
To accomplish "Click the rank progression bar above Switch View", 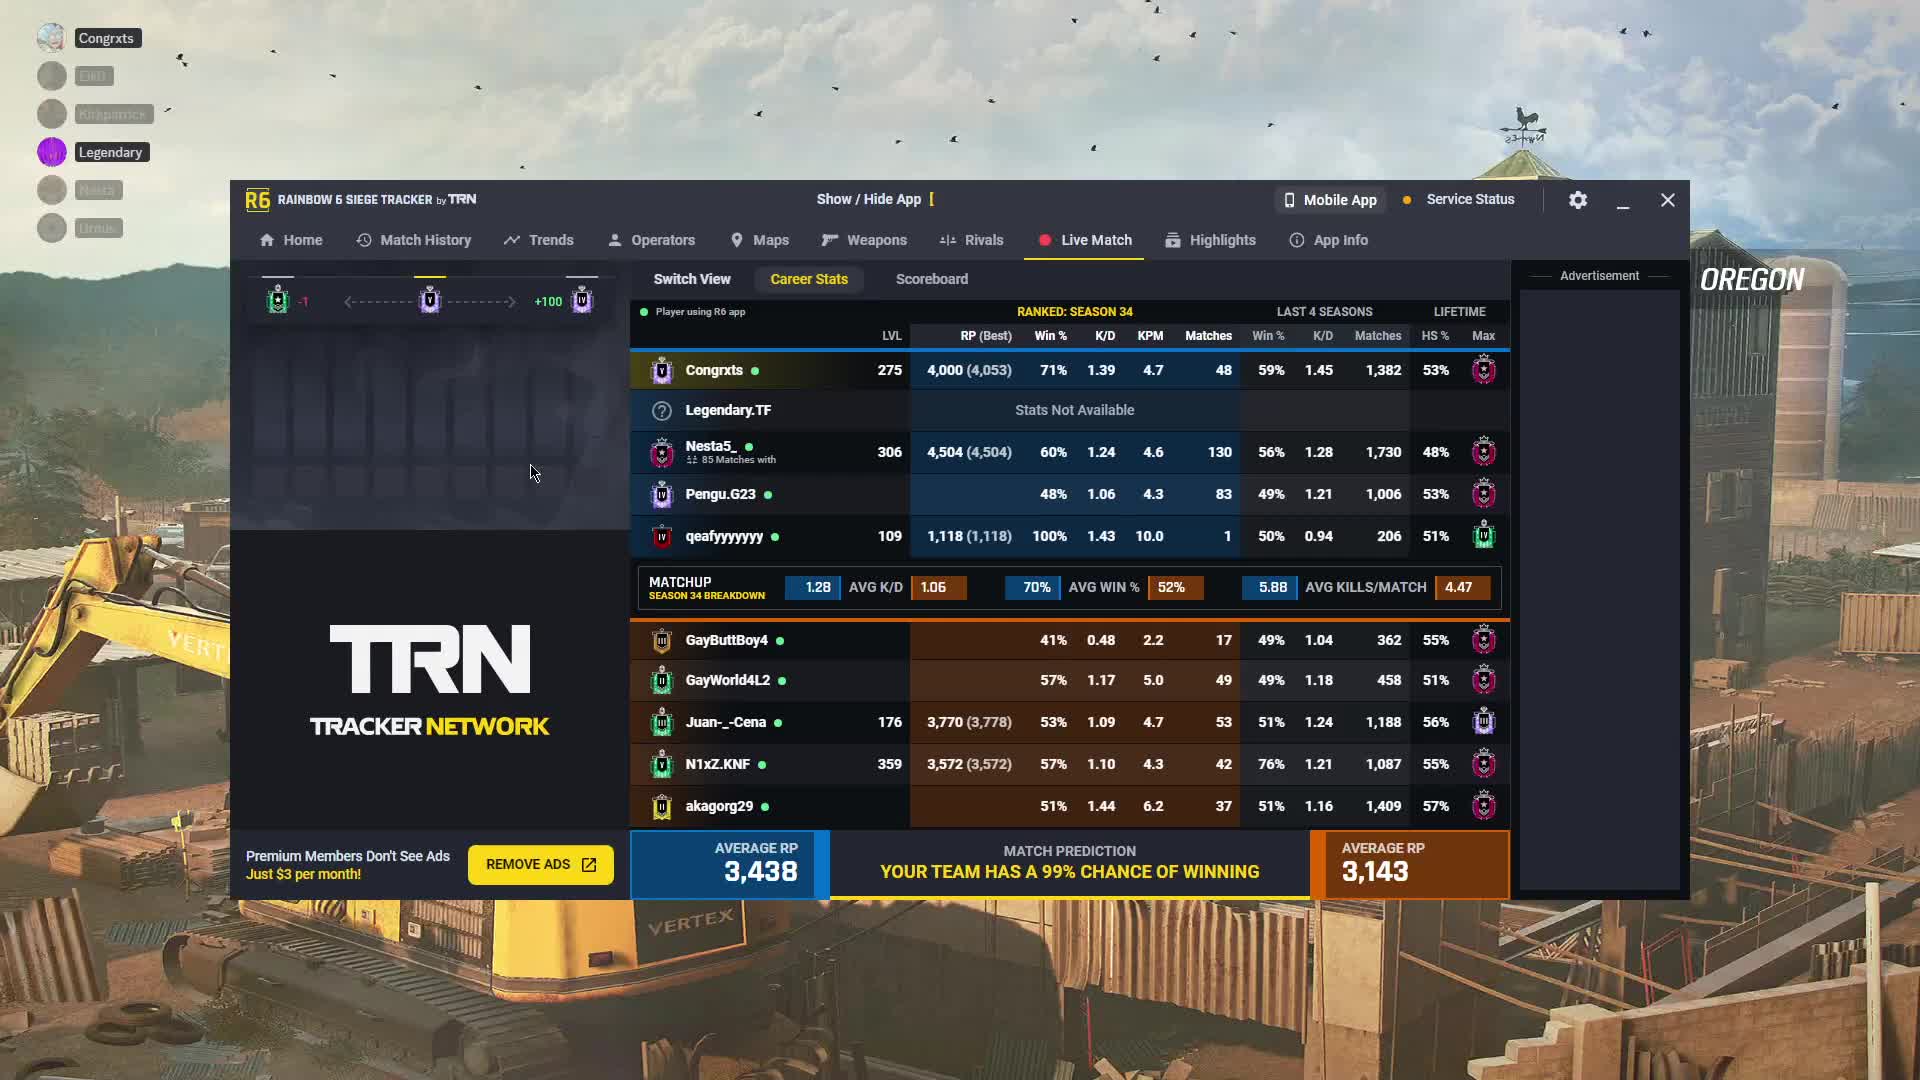I will pos(430,299).
